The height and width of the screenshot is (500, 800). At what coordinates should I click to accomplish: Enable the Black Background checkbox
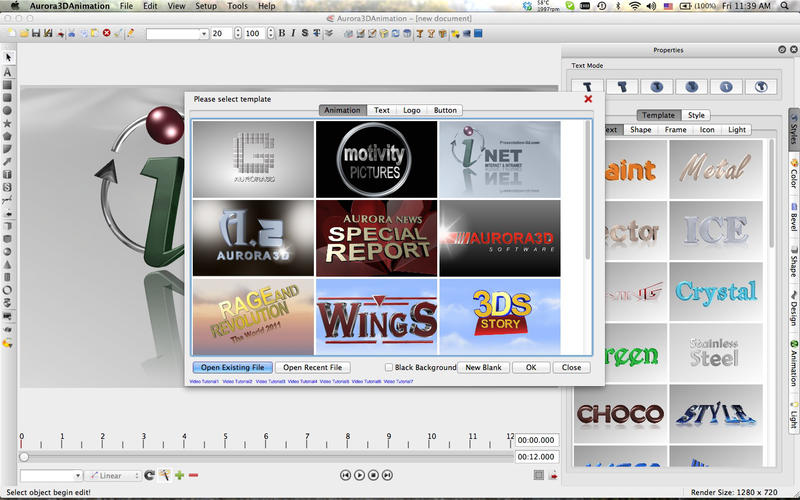(389, 368)
